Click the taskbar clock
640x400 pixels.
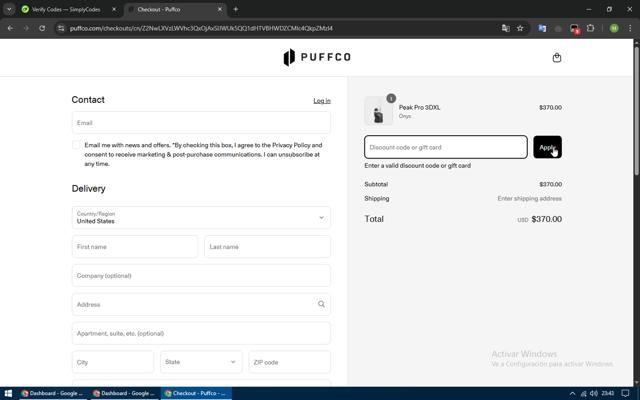(608, 393)
